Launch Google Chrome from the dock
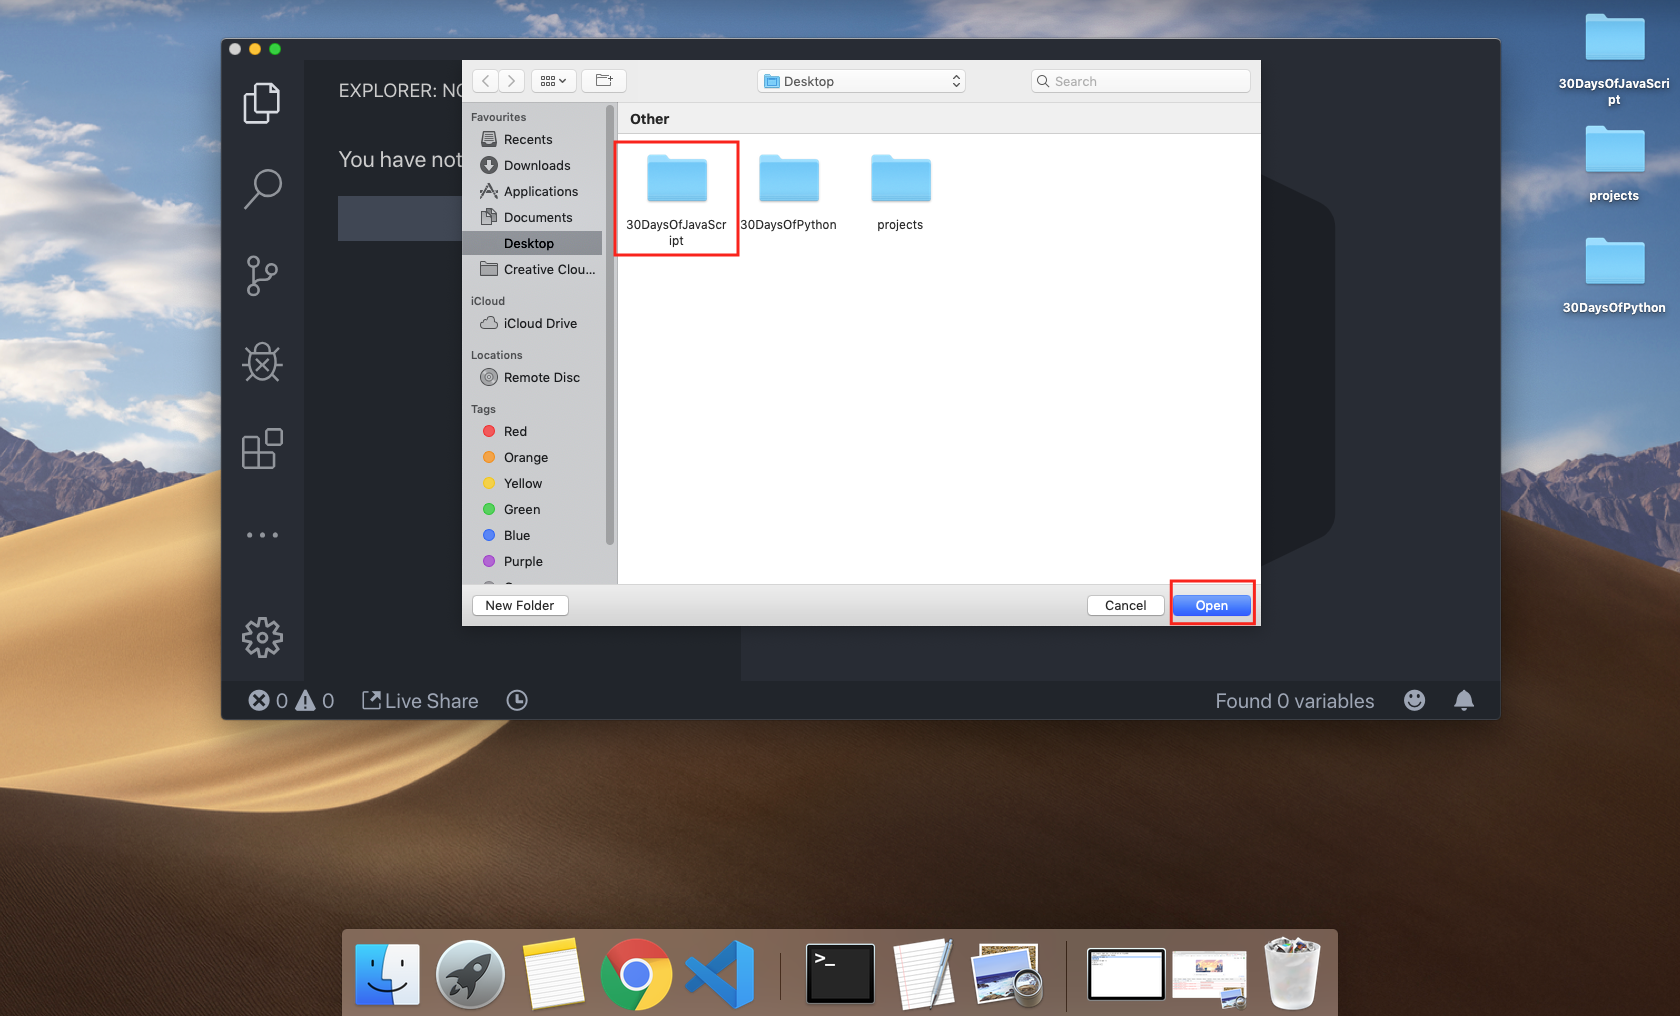 pos(636,972)
